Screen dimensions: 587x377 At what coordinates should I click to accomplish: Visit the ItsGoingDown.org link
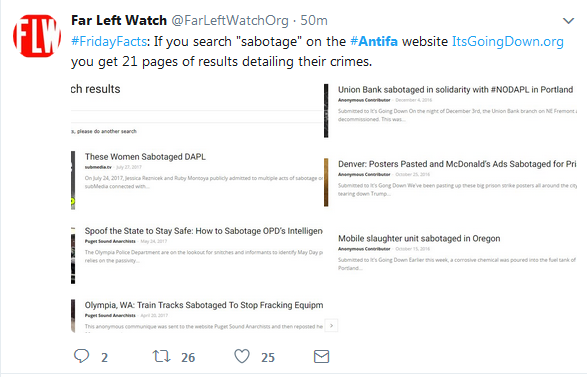pos(508,42)
